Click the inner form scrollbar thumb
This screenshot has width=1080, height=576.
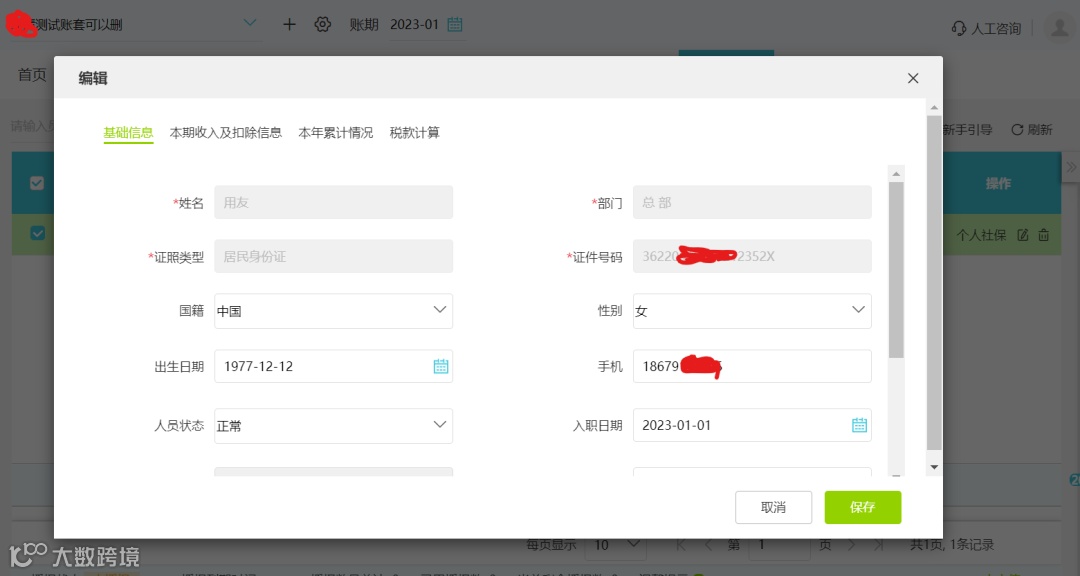click(x=896, y=270)
